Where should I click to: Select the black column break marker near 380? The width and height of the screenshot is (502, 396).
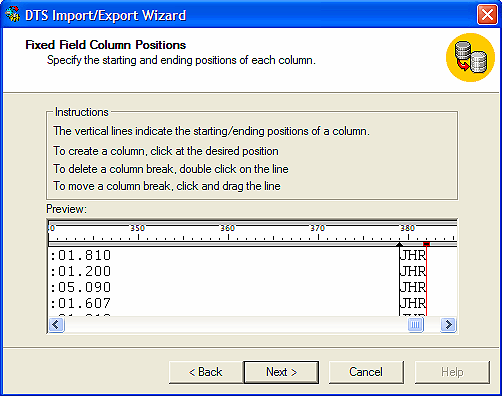coord(399,244)
